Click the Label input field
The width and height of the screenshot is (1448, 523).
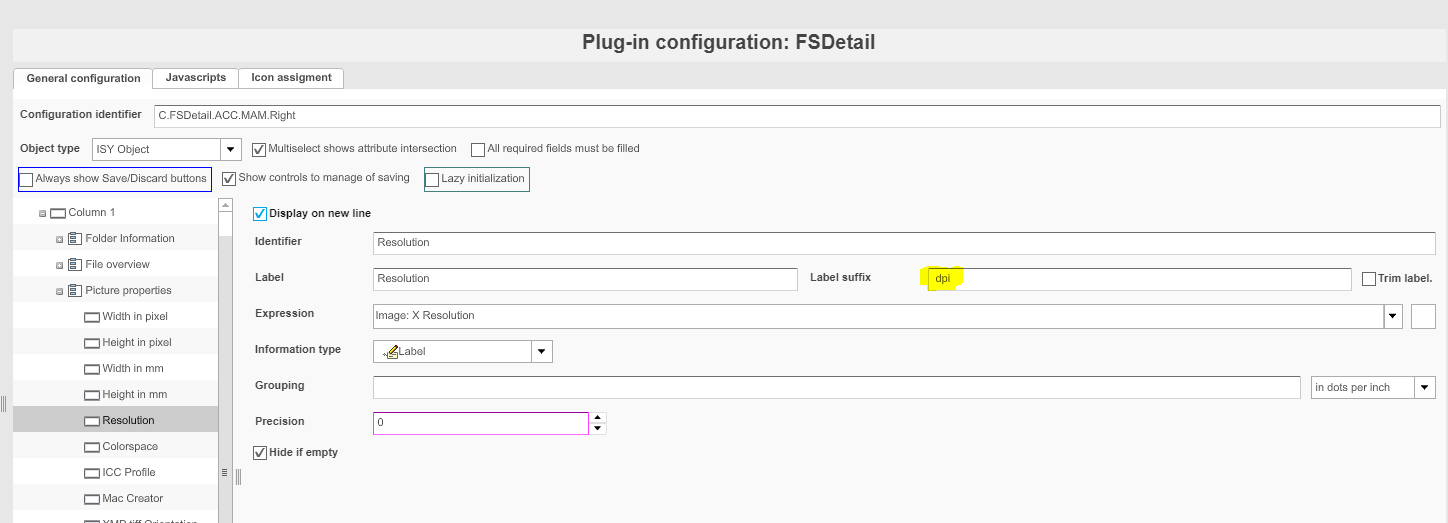coord(585,279)
